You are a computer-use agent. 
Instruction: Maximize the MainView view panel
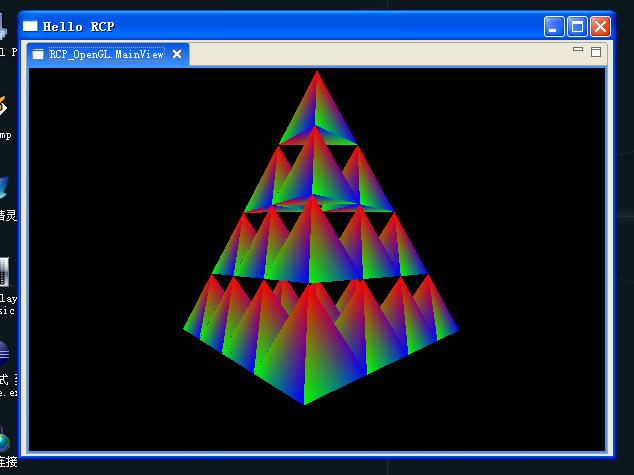pos(596,52)
